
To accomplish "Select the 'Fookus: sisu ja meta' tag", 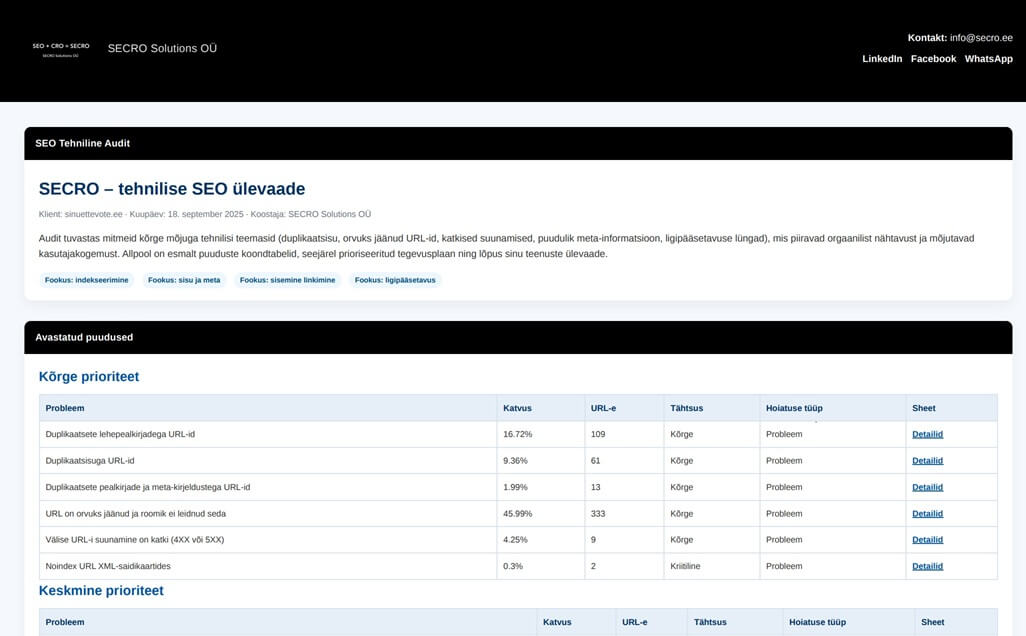I will [184, 280].
